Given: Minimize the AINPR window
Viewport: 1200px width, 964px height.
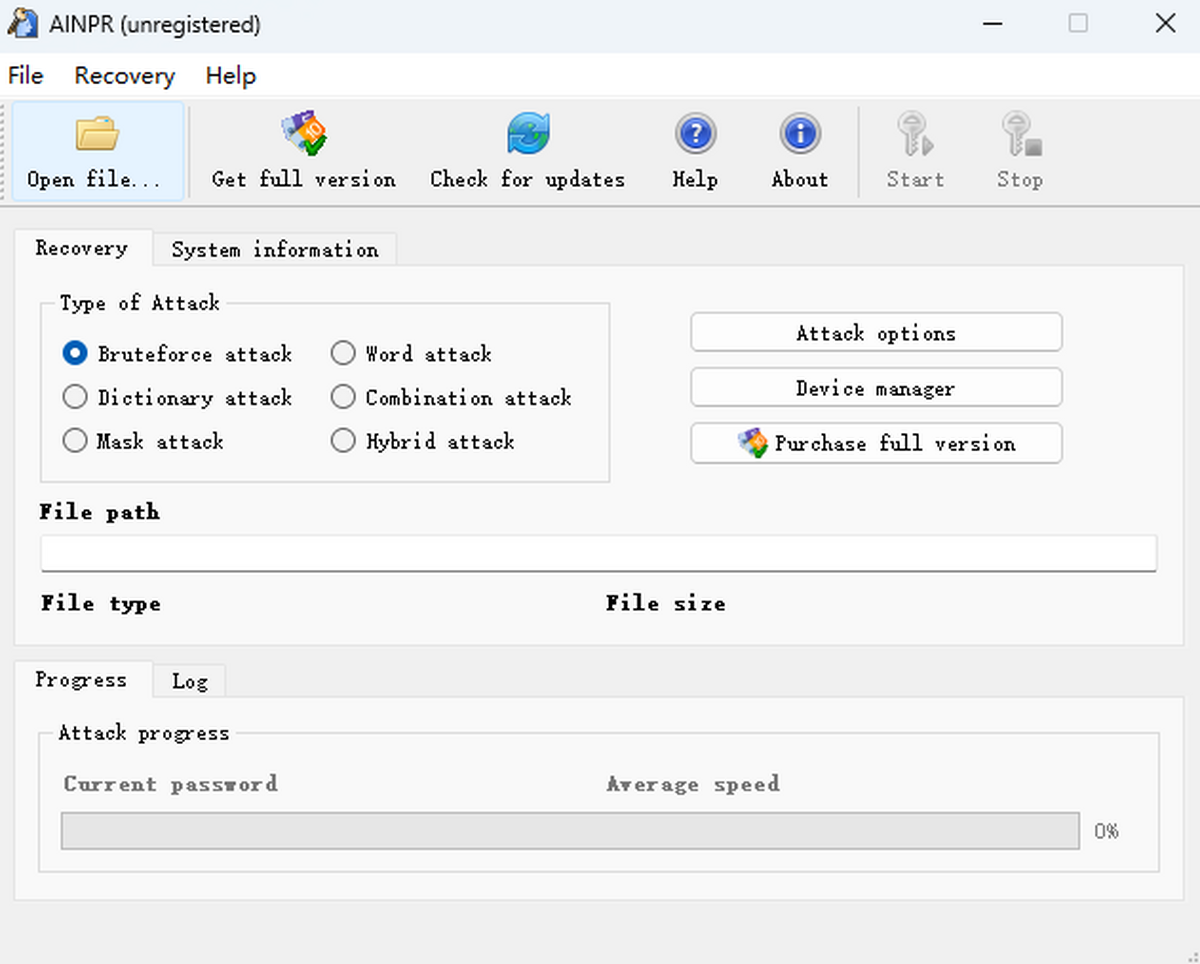Looking at the screenshot, I should click(x=991, y=24).
